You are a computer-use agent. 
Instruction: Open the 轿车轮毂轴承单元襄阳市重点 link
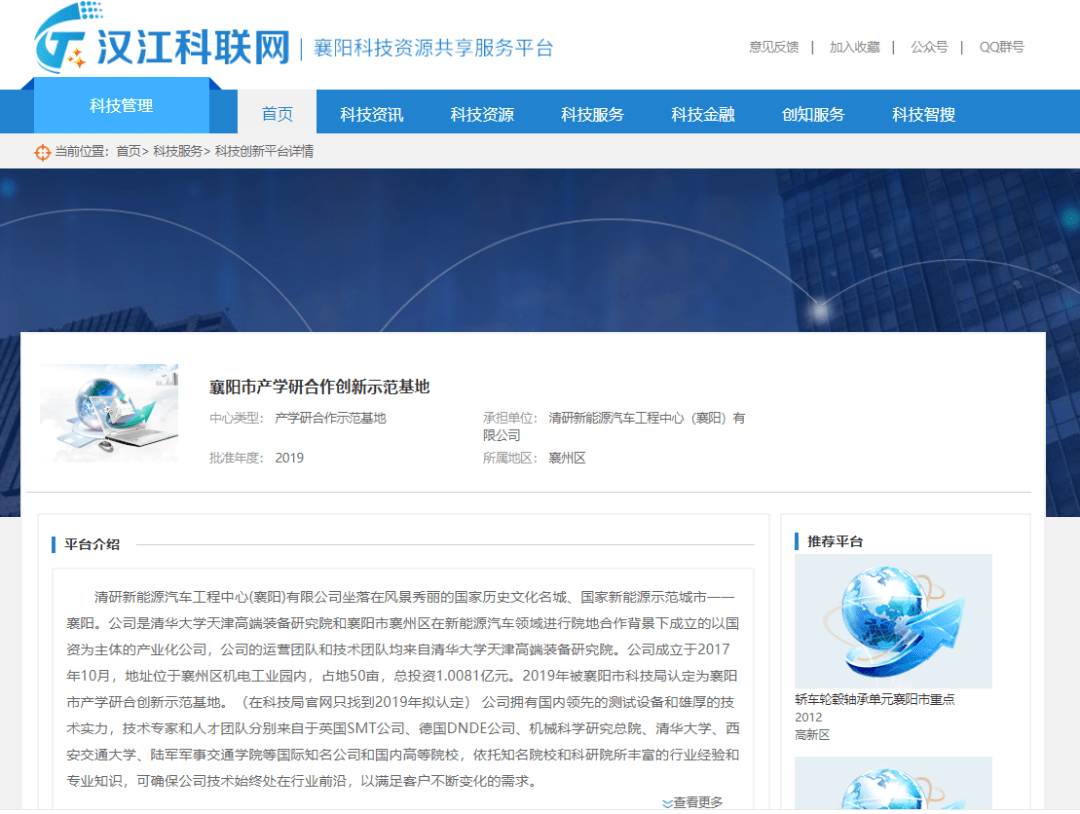[875, 699]
